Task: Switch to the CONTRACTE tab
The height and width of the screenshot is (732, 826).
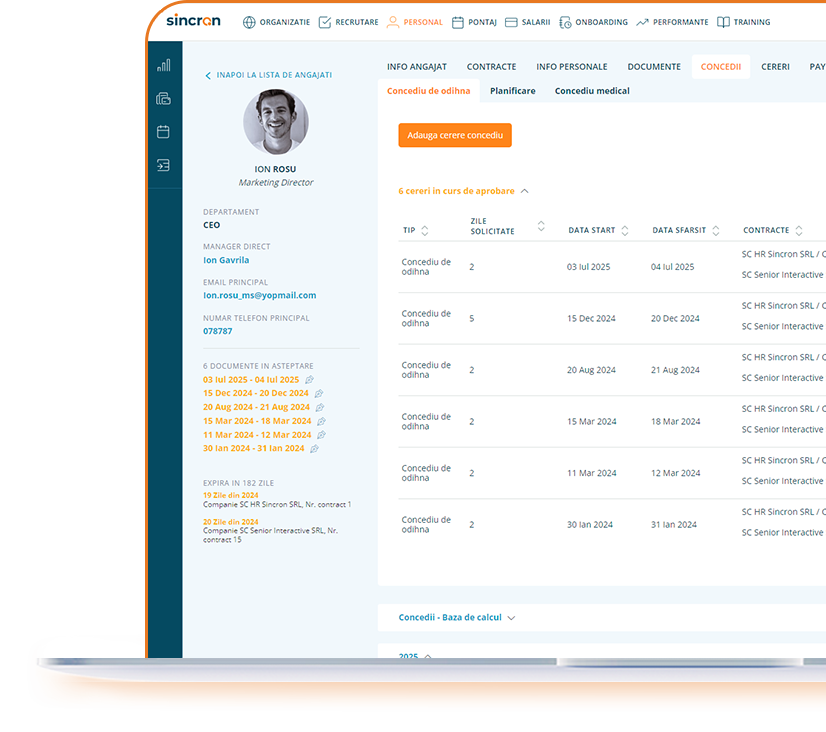Action: (491, 66)
